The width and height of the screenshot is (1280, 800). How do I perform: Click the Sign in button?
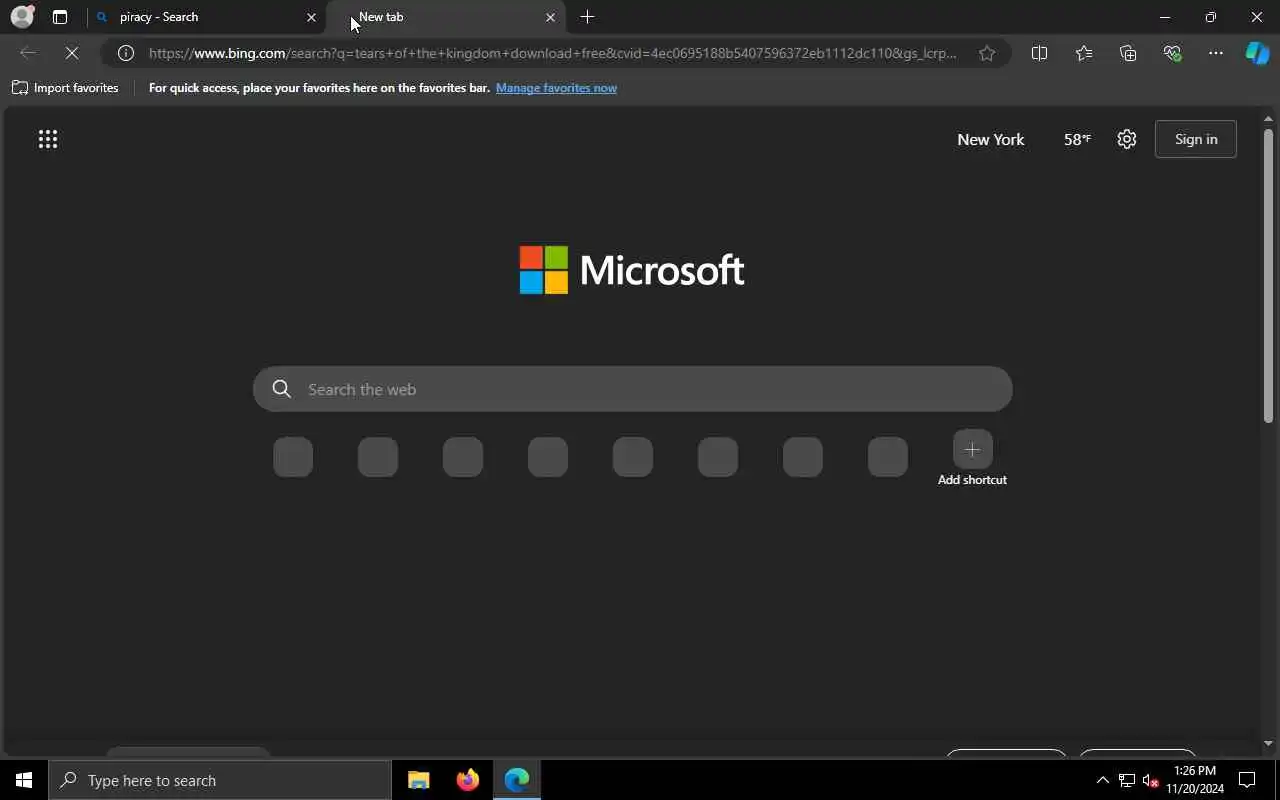[1196, 139]
